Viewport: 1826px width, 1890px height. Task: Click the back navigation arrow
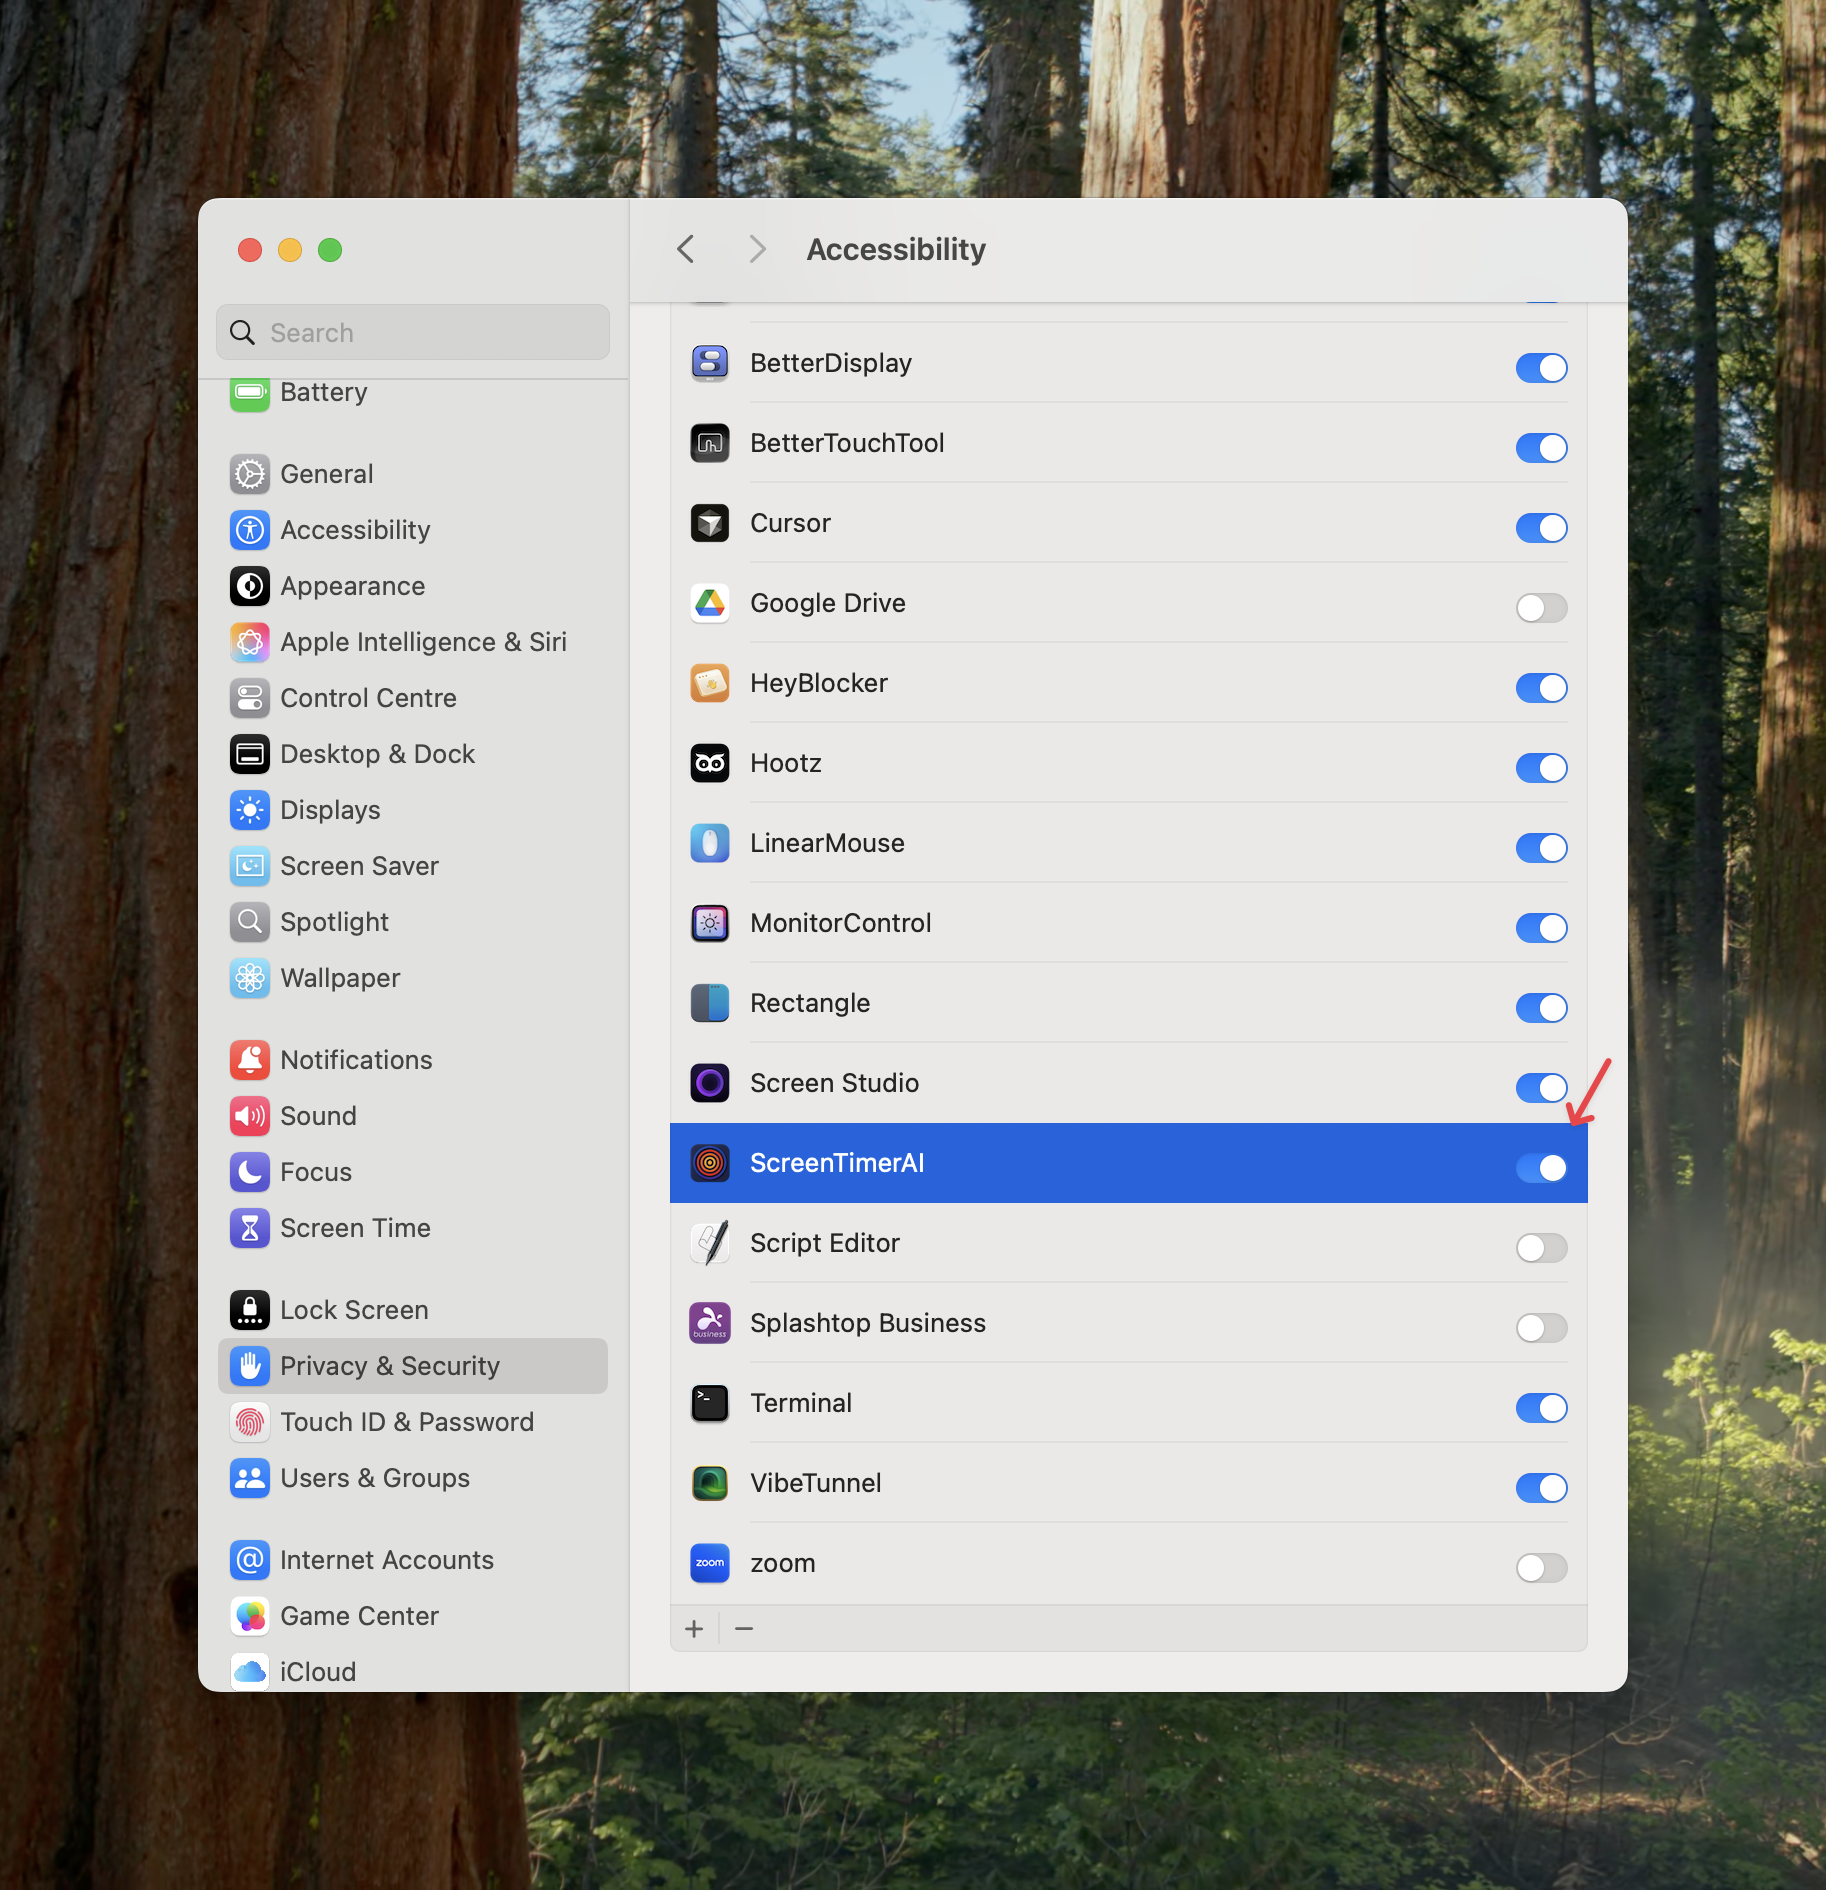686,249
